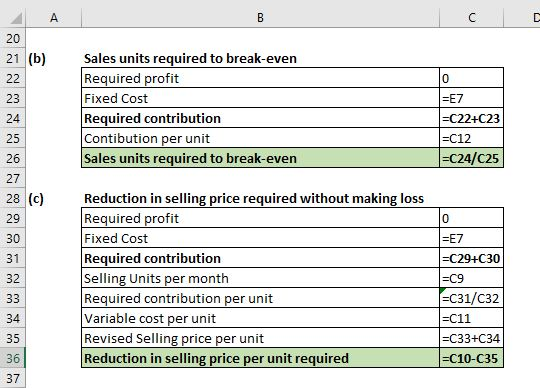Select cell with formula =C33+C34
Viewport: 540px width, 388px height.
click(471, 338)
